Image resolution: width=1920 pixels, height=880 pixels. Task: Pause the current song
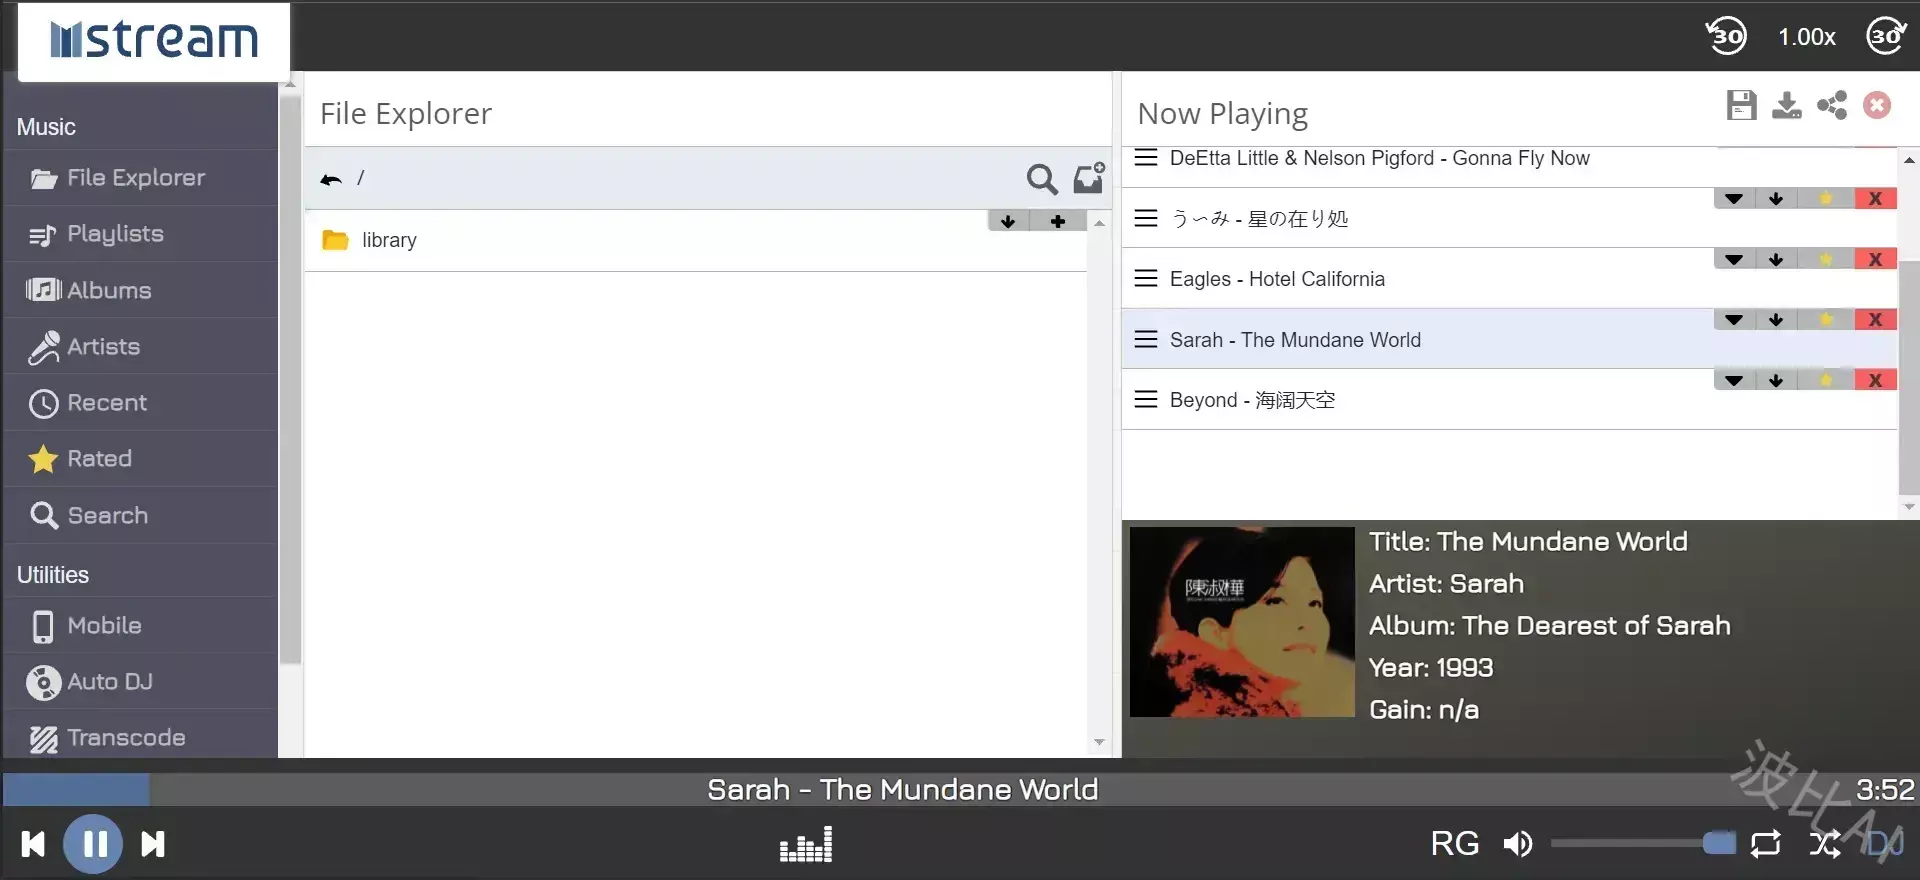(x=93, y=844)
